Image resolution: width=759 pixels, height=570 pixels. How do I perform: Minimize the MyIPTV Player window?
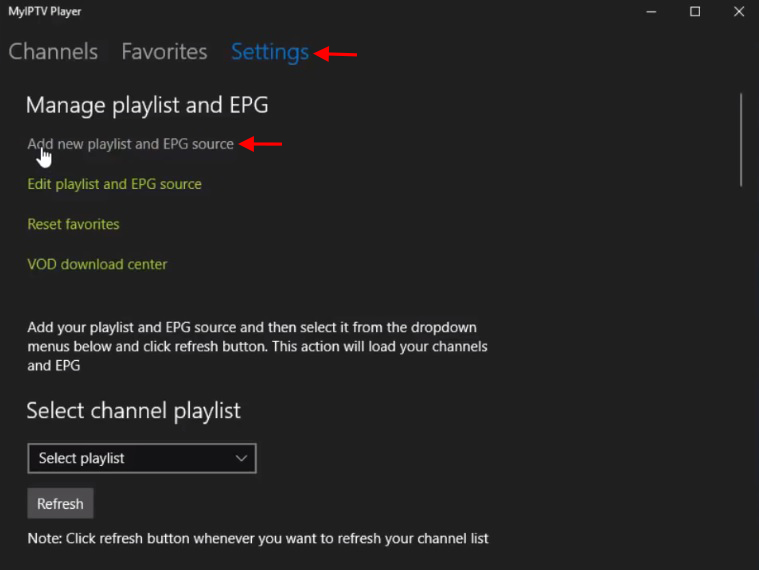pyautogui.click(x=649, y=12)
